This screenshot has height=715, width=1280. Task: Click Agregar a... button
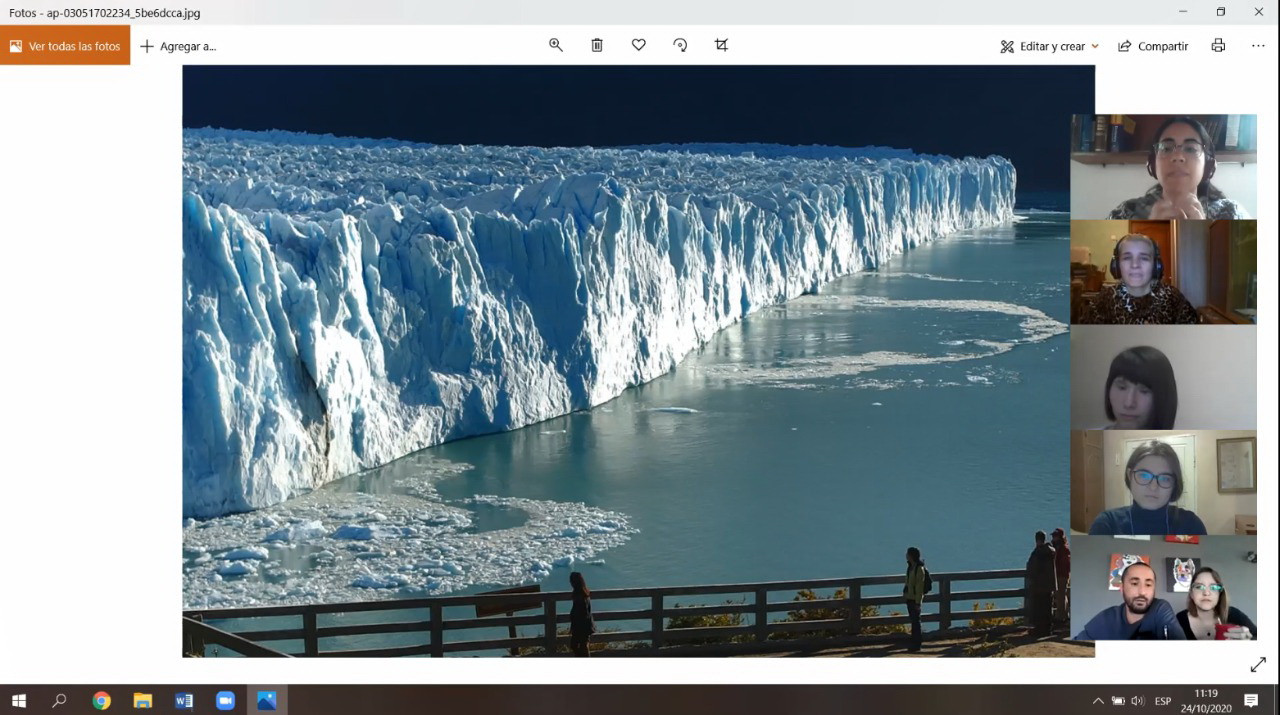tap(178, 46)
